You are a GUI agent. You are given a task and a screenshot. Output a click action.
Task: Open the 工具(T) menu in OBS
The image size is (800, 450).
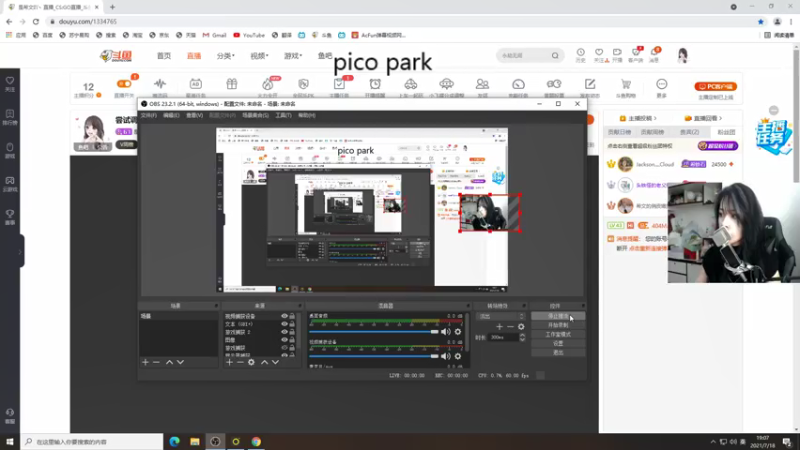click(x=283, y=116)
